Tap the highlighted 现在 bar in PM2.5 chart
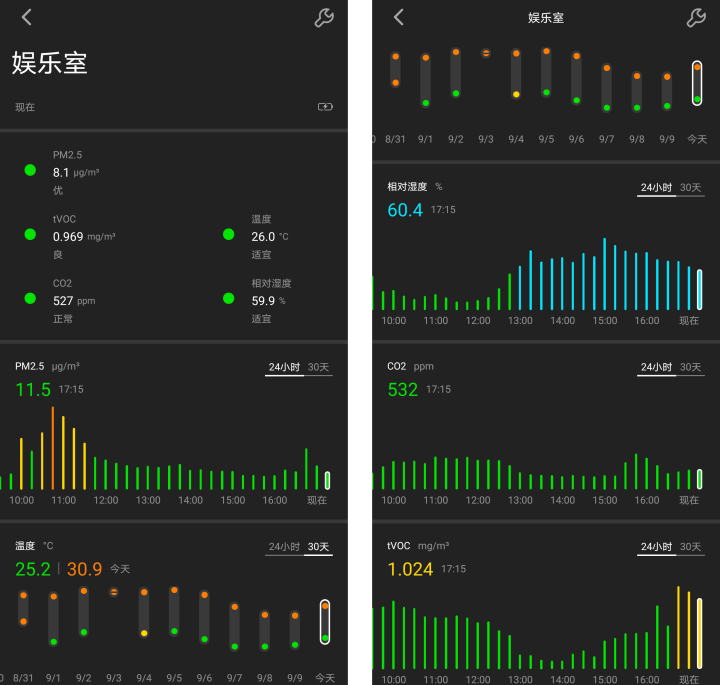Image resolution: width=720 pixels, height=685 pixels. pos(327,480)
